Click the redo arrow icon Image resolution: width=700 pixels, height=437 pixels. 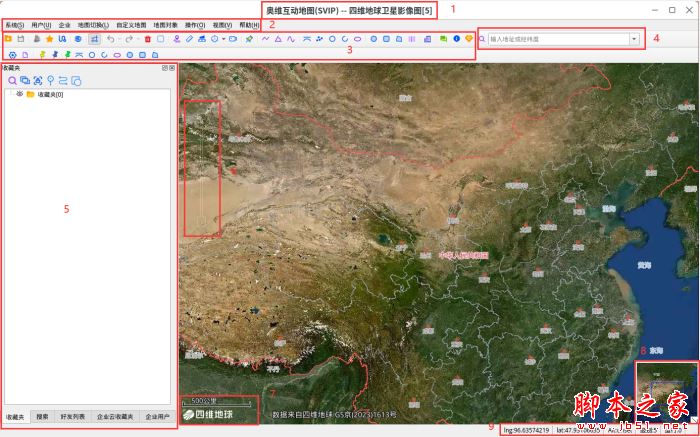click(x=129, y=39)
